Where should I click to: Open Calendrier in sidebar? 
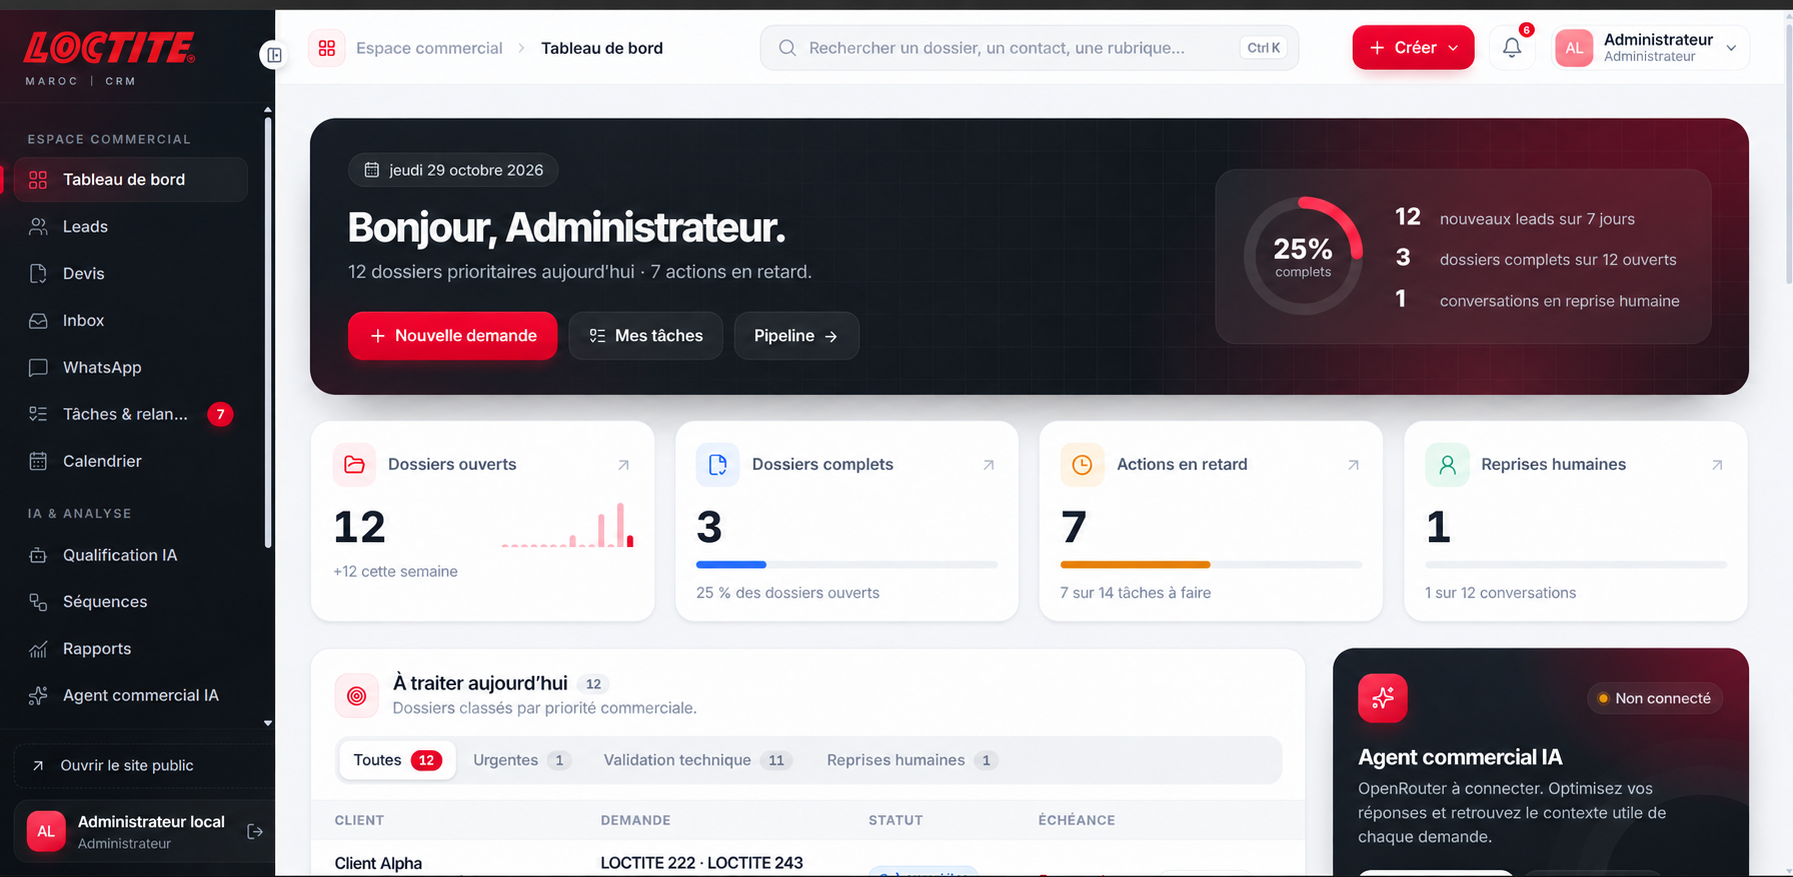(130, 461)
